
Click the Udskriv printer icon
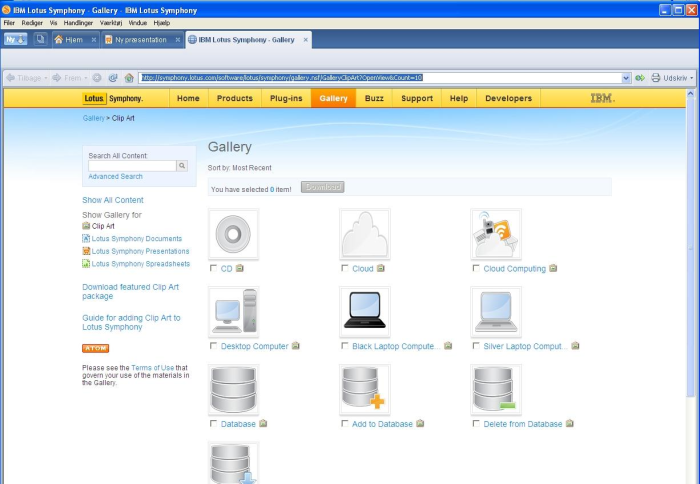click(x=656, y=78)
